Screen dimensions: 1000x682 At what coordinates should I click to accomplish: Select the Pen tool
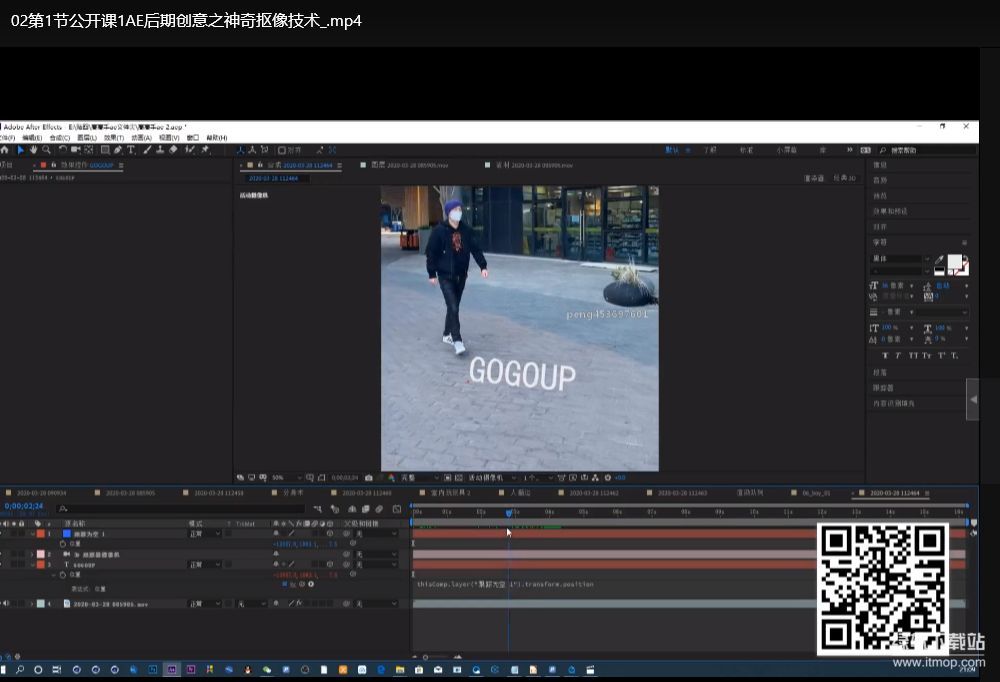point(118,150)
